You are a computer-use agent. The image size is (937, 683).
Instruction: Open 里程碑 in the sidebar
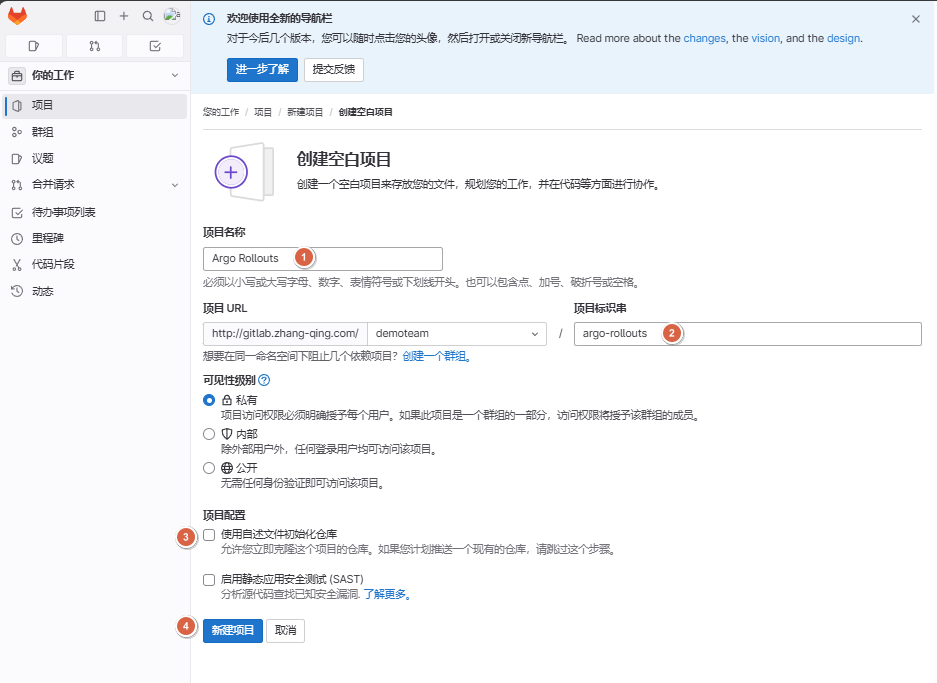click(x=96, y=238)
